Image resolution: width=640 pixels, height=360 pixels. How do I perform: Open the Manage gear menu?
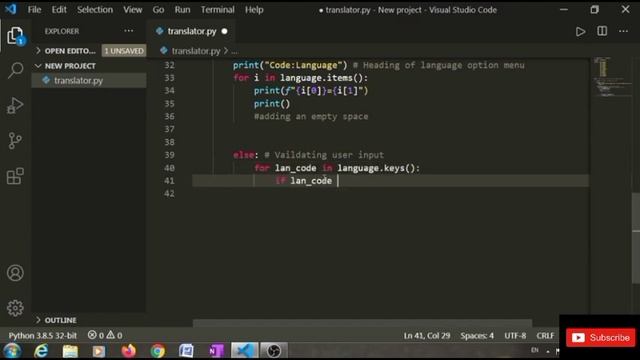16,308
